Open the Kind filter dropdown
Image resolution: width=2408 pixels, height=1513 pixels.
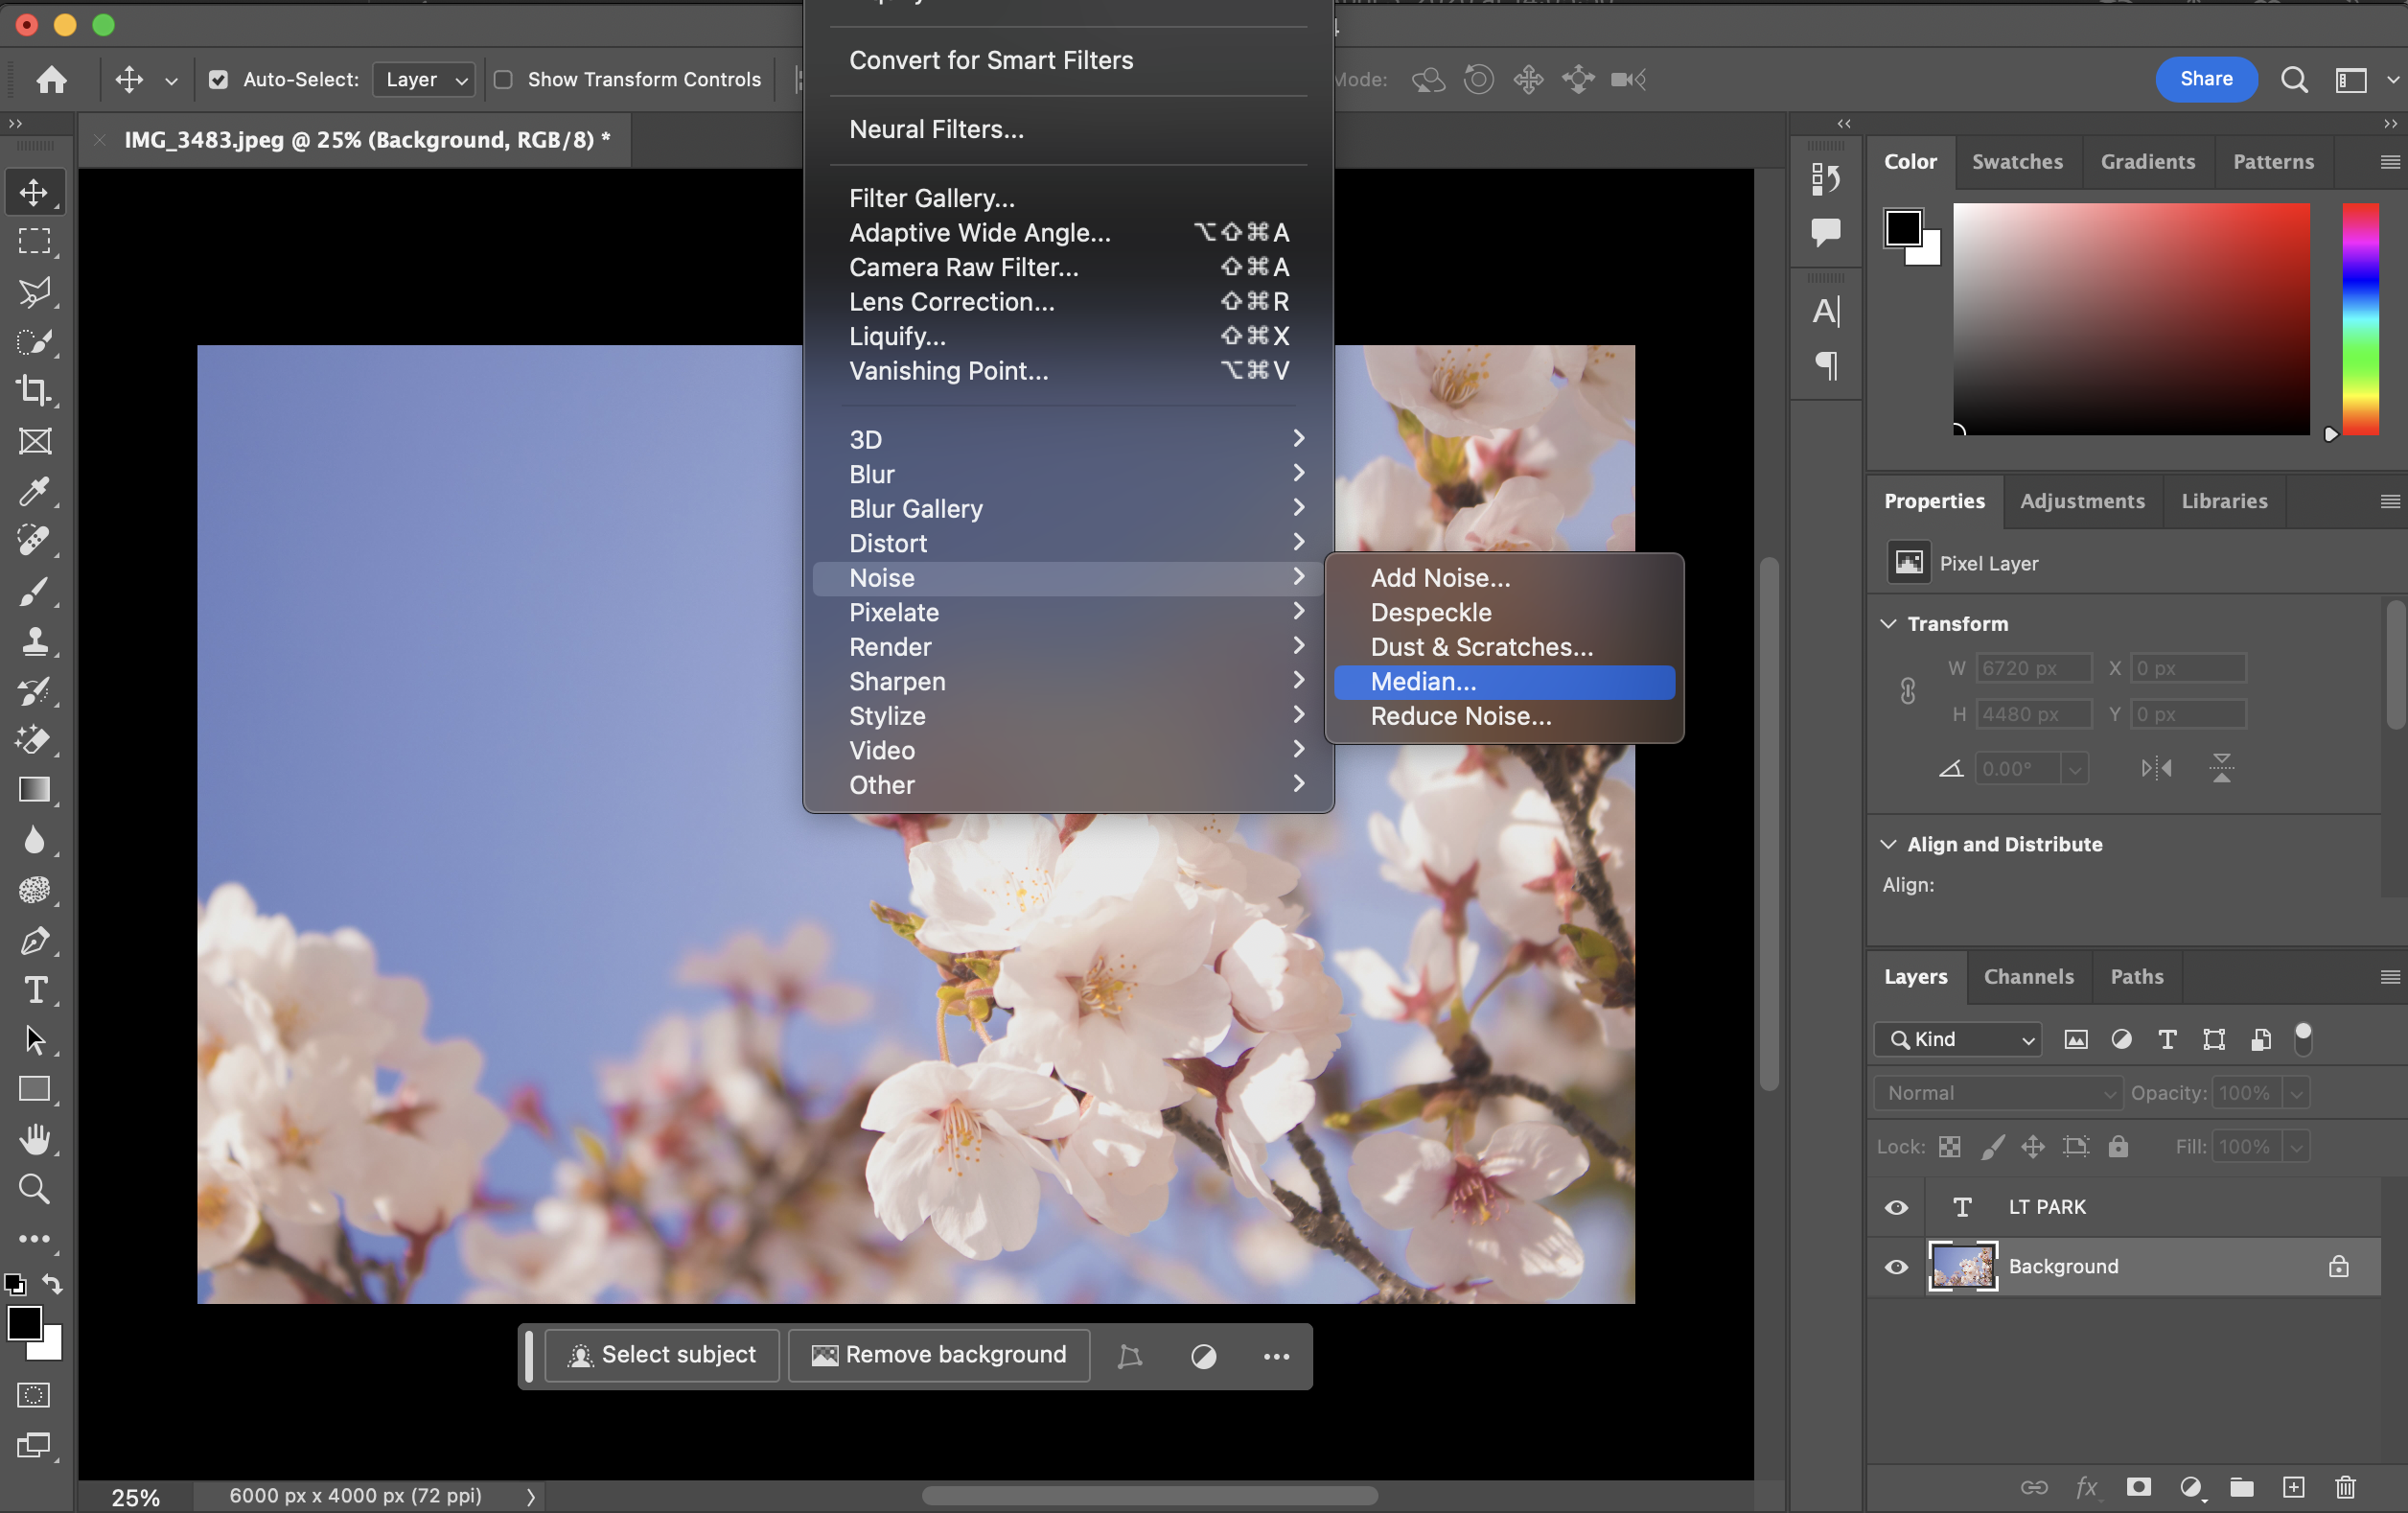1958,1039
